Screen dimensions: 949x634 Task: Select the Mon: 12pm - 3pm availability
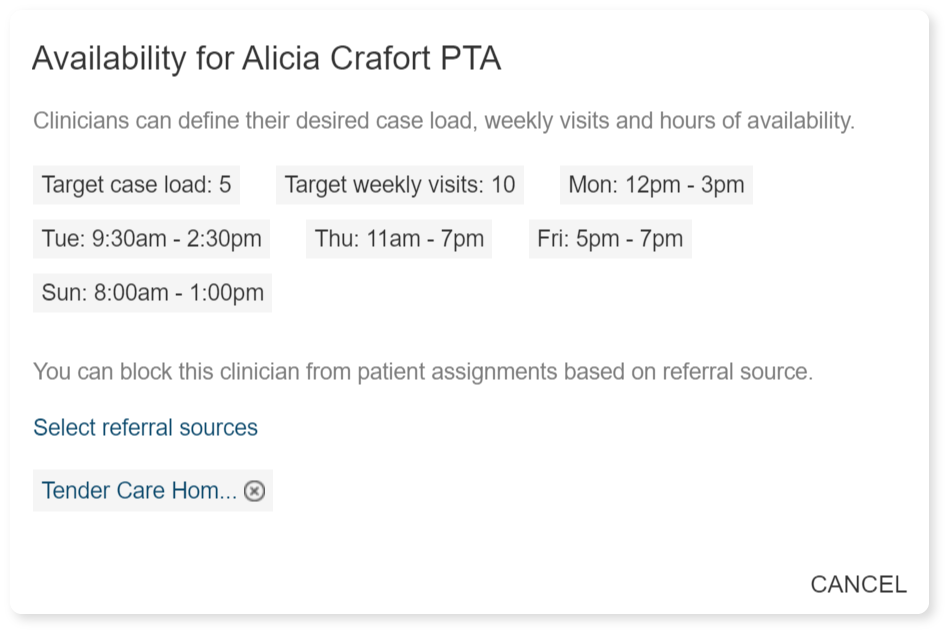(655, 185)
